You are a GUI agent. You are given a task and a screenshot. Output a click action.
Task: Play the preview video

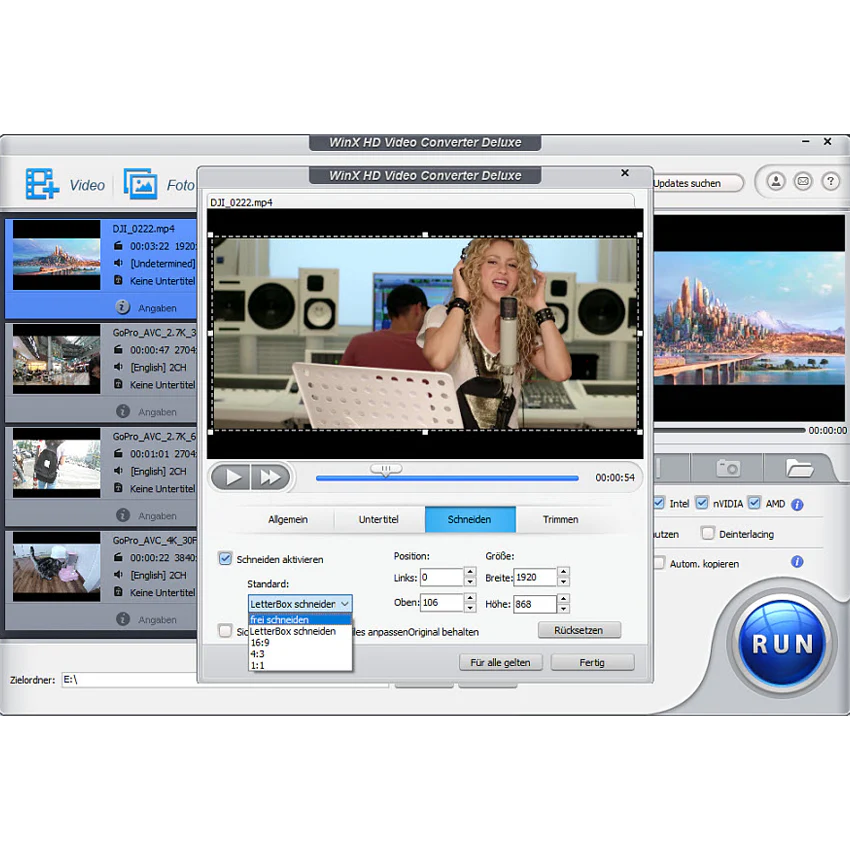tap(231, 478)
